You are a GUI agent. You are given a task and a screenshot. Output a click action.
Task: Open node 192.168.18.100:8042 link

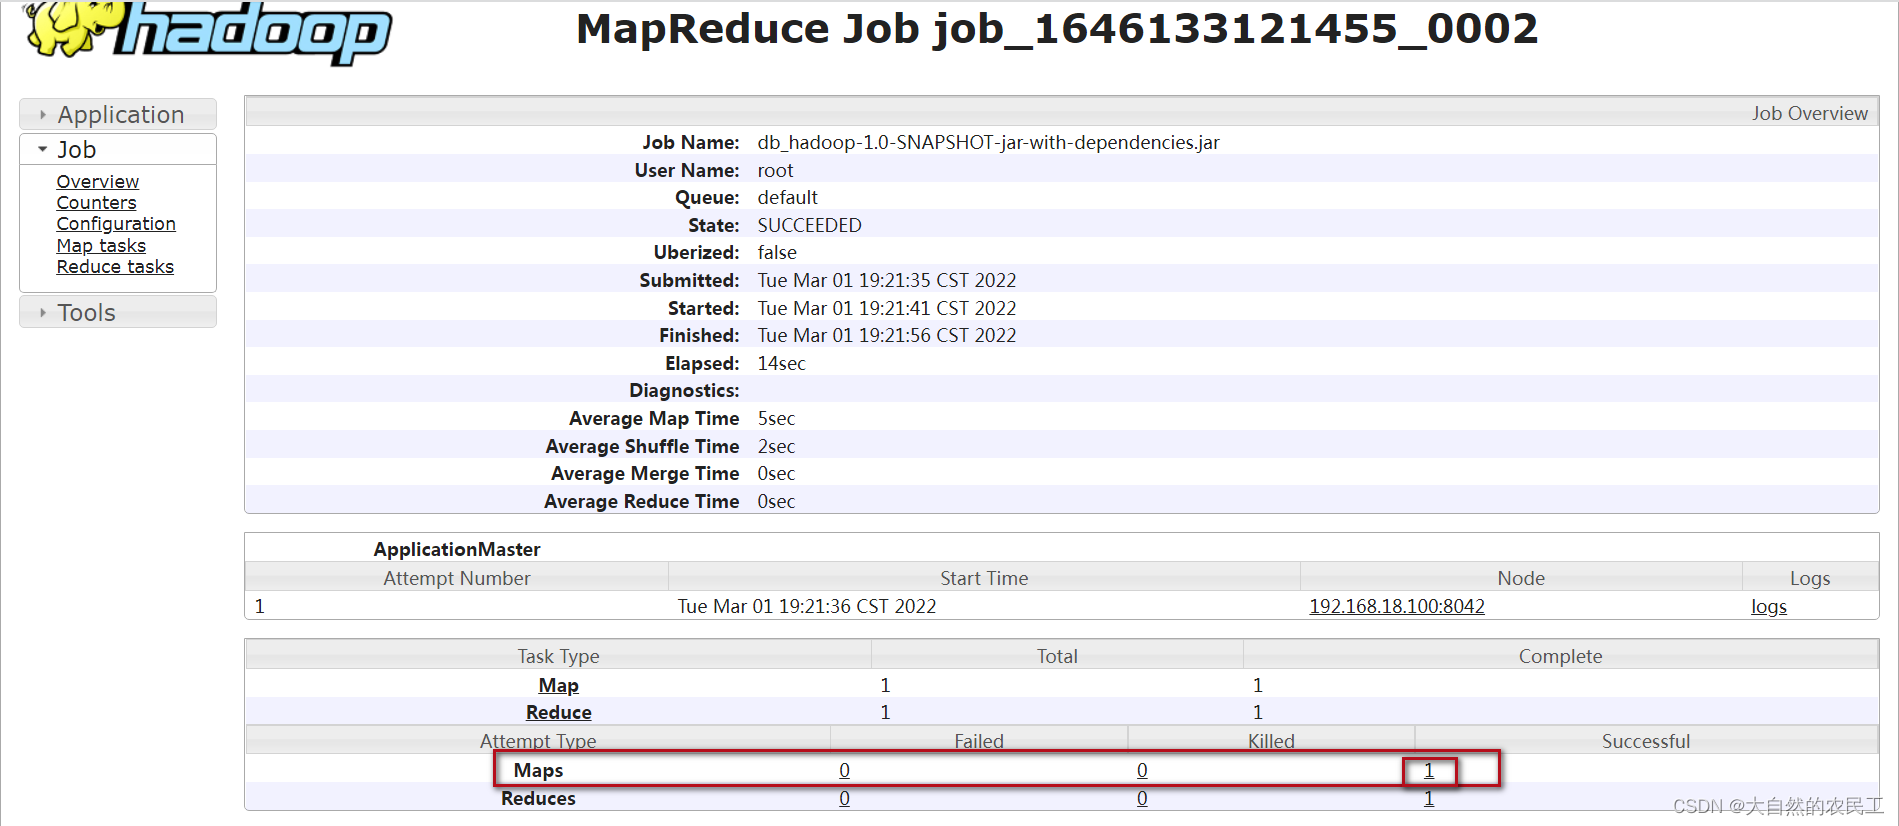[1397, 606]
